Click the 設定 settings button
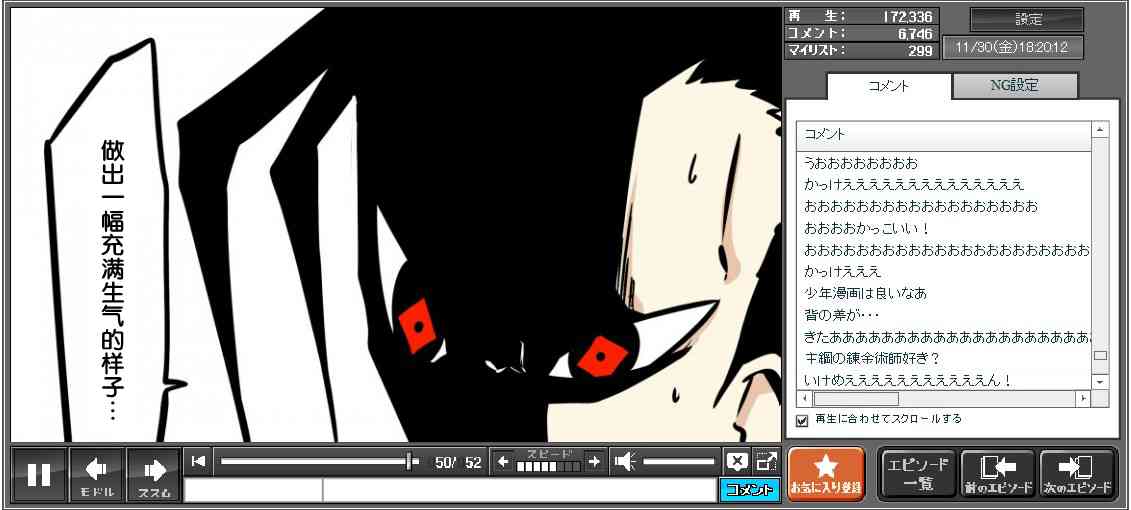1131x510 pixels. 1027,20
